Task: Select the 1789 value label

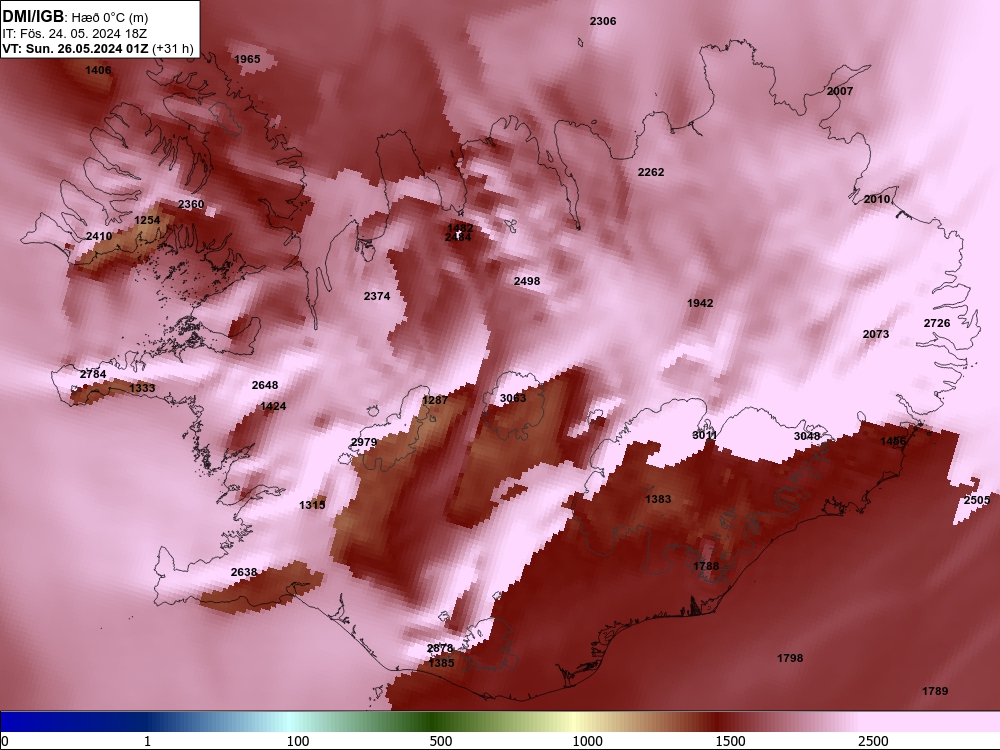Action: point(934,691)
